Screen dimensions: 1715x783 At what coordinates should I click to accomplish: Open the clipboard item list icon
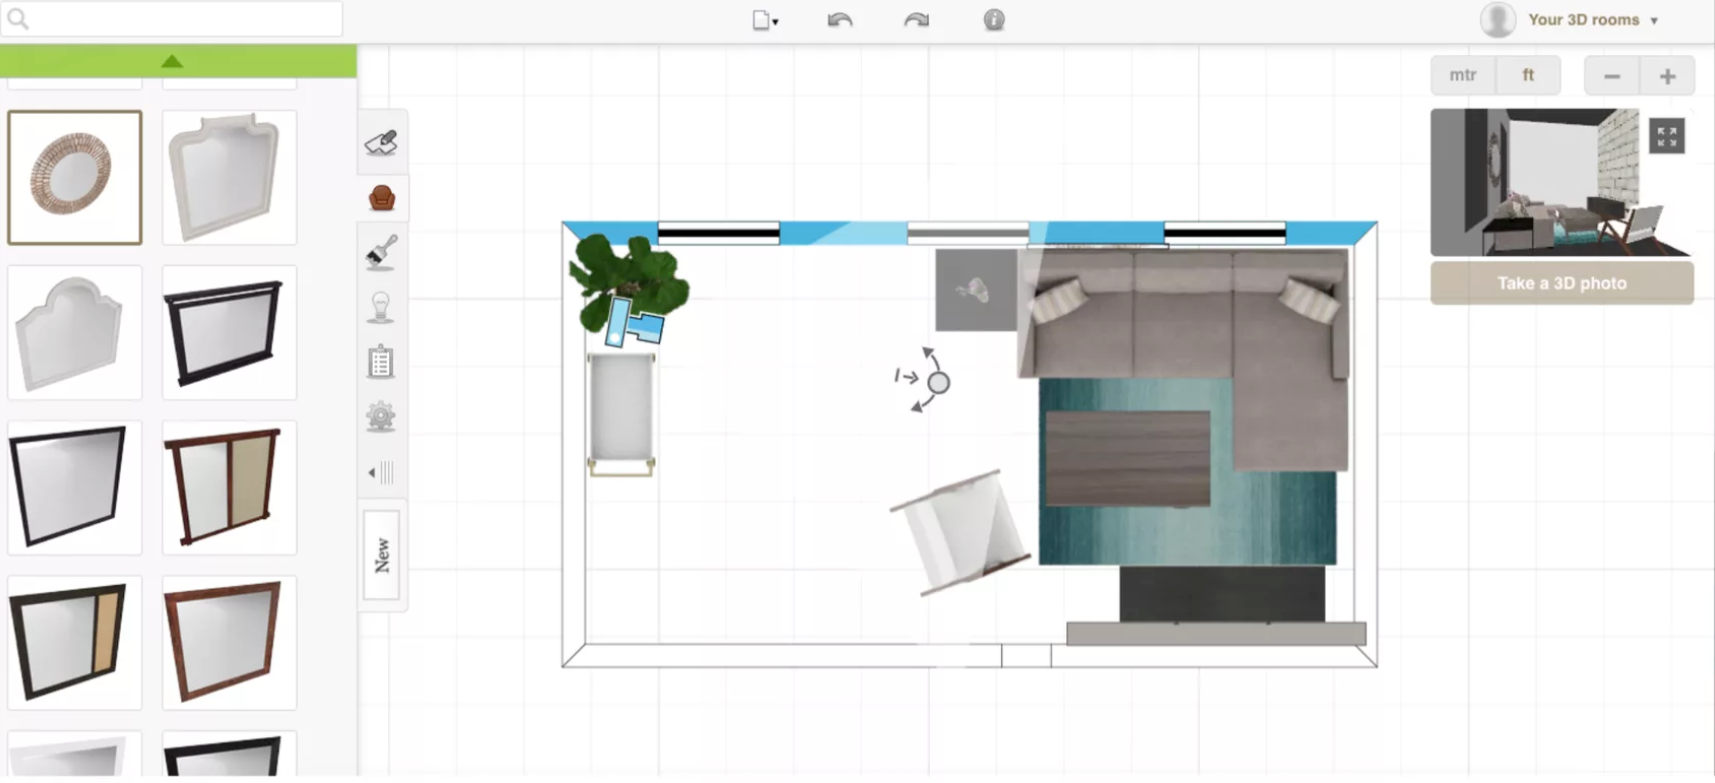[381, 362]
